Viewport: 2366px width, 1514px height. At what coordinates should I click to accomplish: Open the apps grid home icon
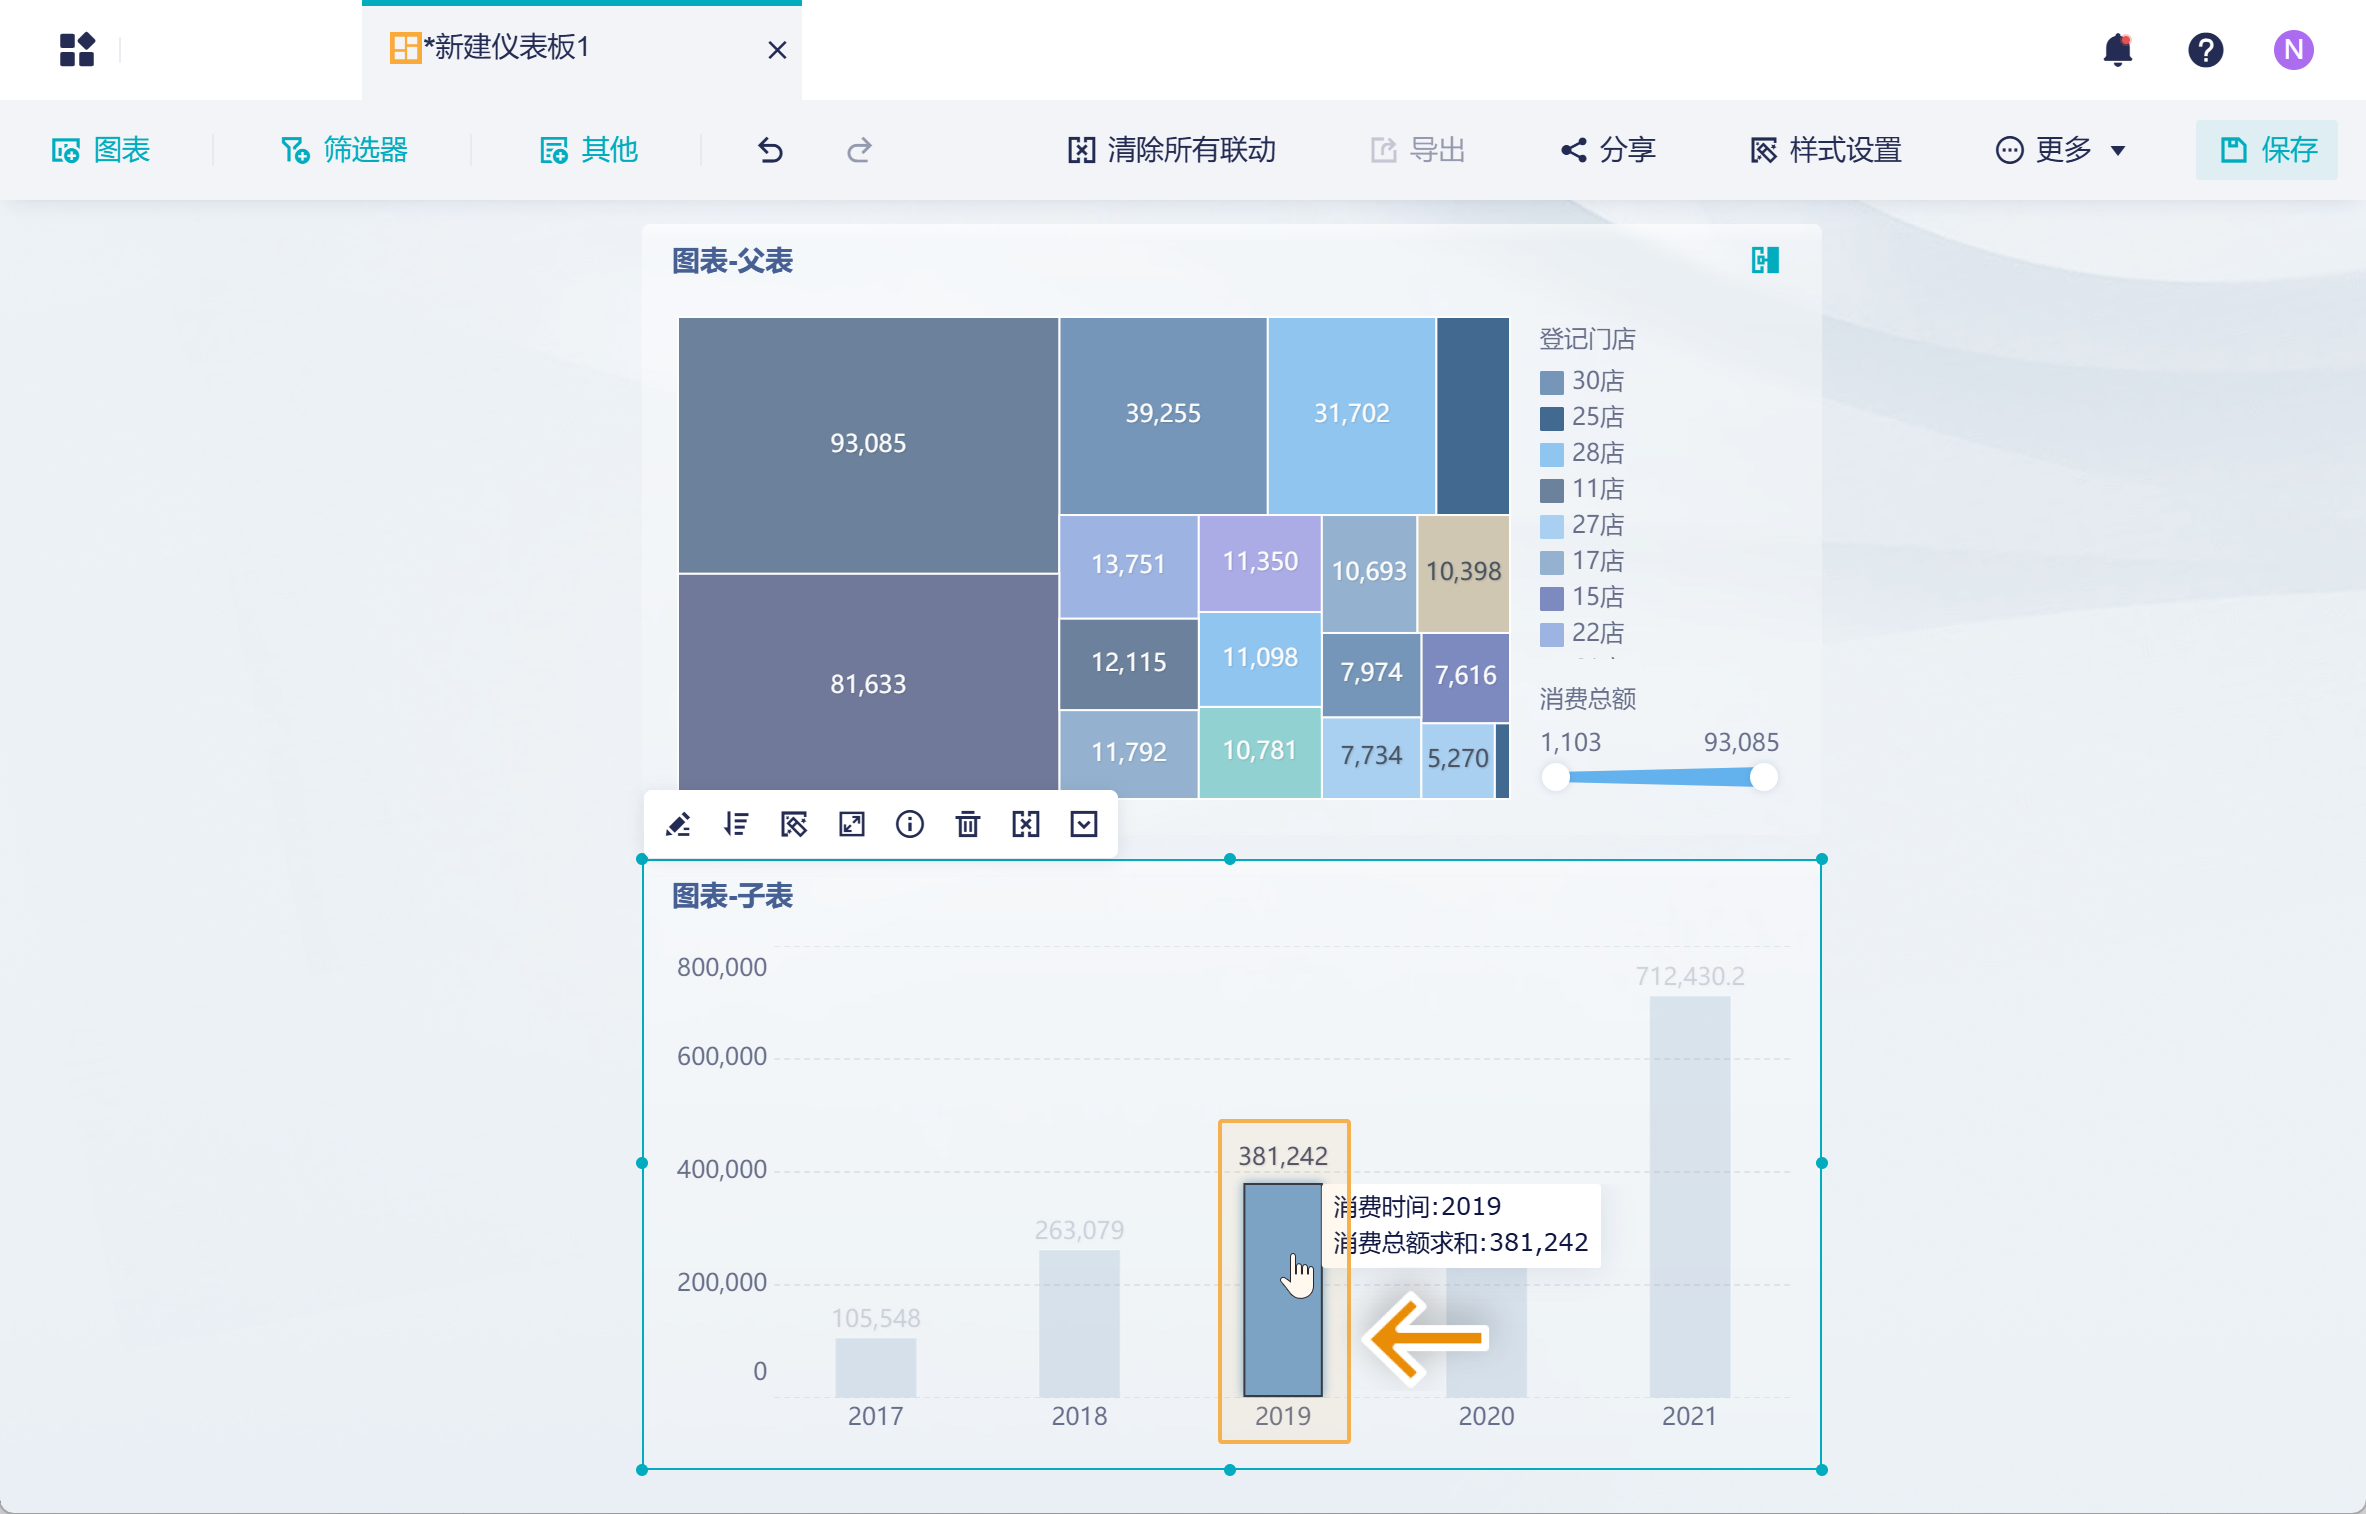77,49
